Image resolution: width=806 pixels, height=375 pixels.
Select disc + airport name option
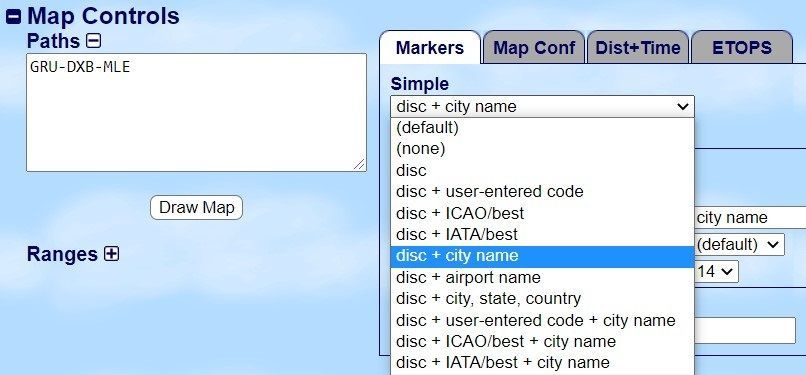tap(542, 277)
